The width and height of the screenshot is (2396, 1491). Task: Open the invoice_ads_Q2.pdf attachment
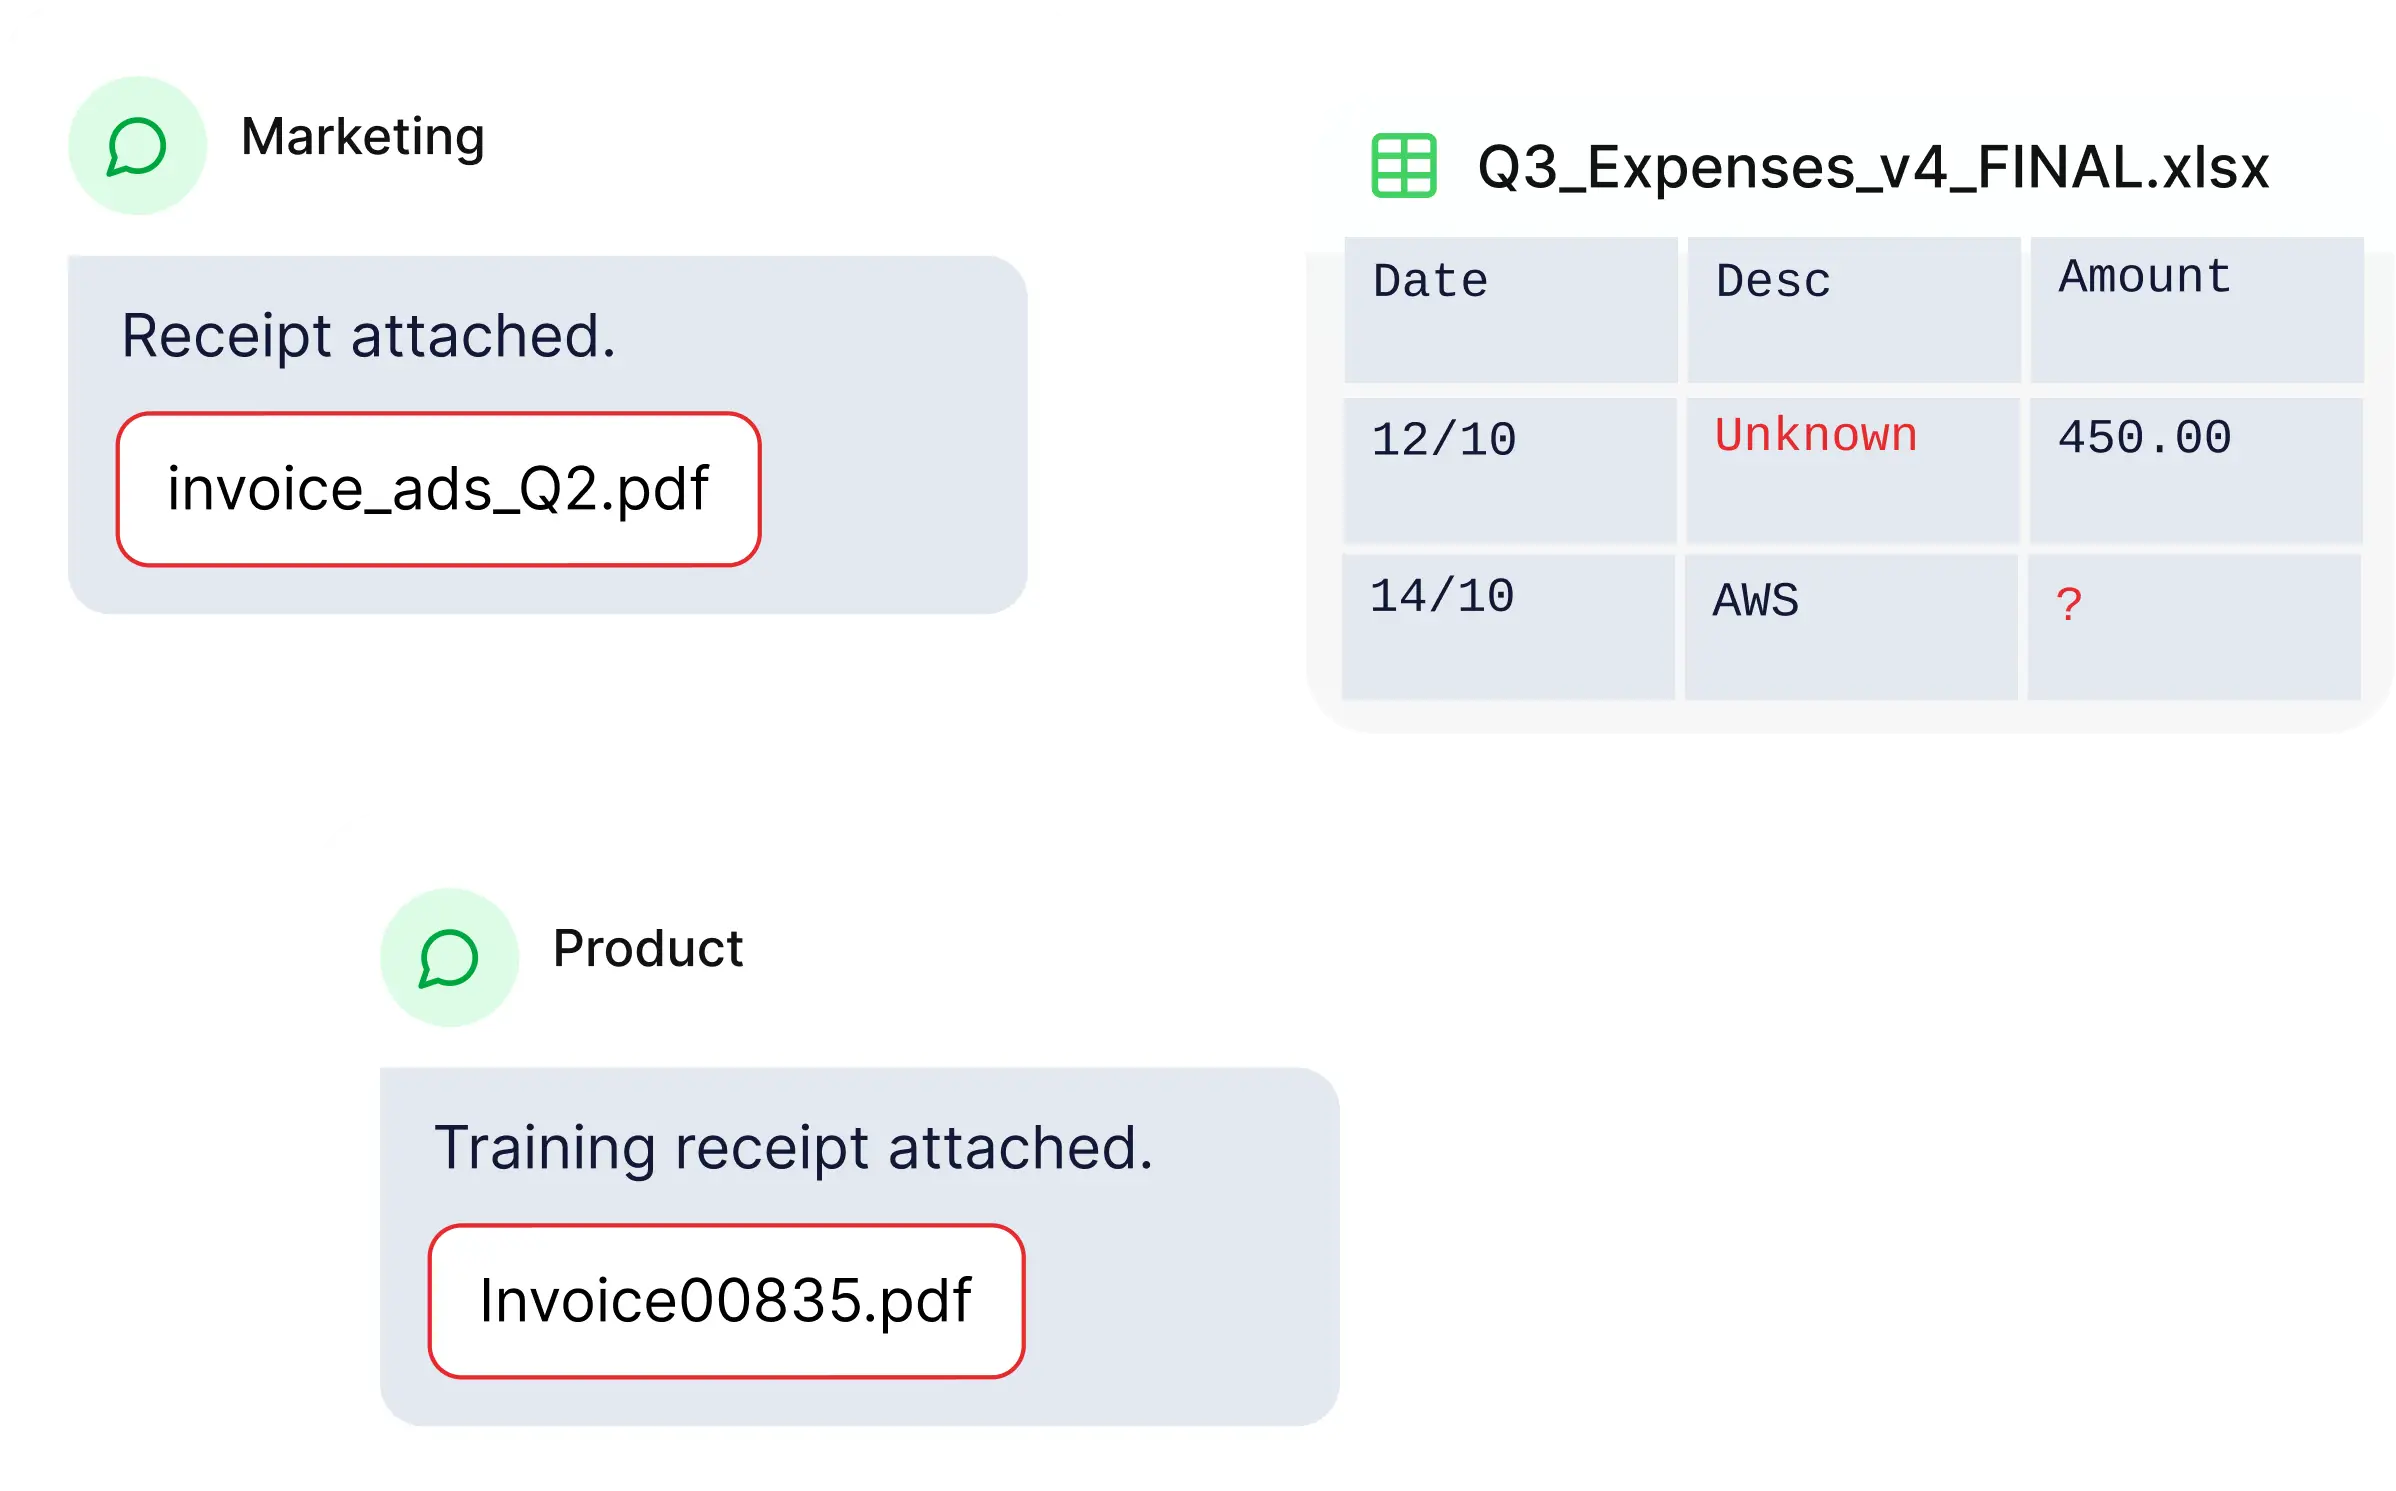click(438, 489)
